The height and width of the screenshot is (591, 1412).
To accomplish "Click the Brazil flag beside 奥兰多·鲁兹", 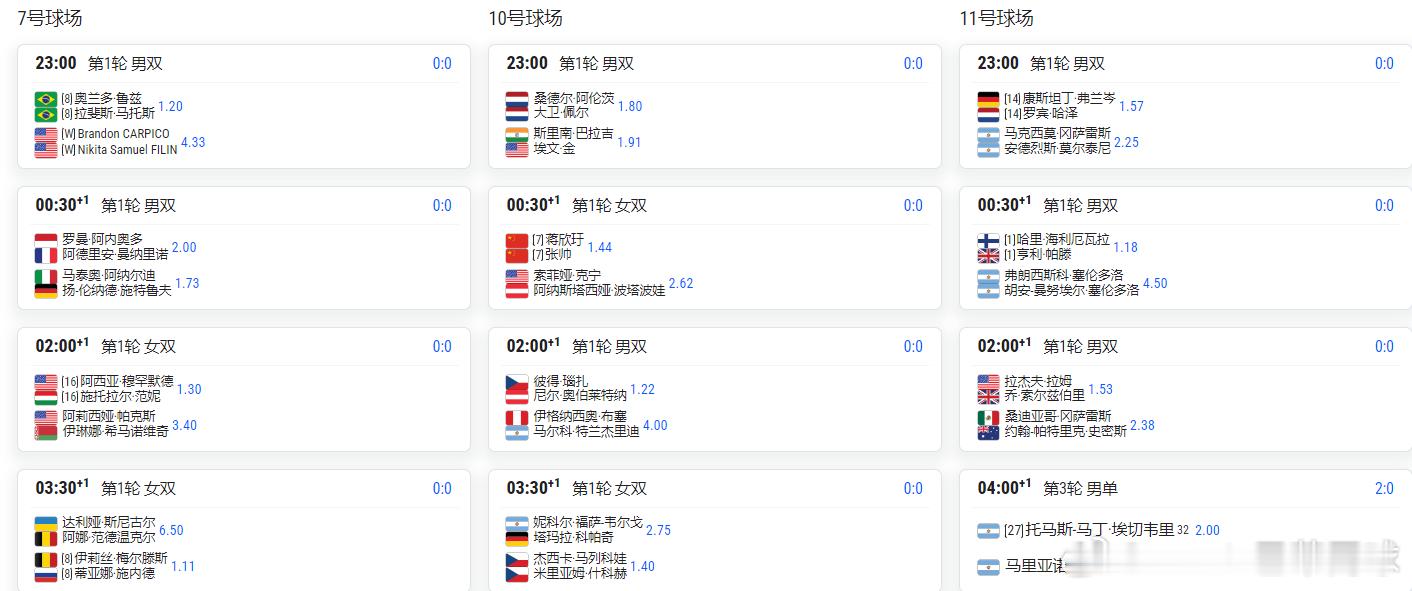I will (46, 99).
